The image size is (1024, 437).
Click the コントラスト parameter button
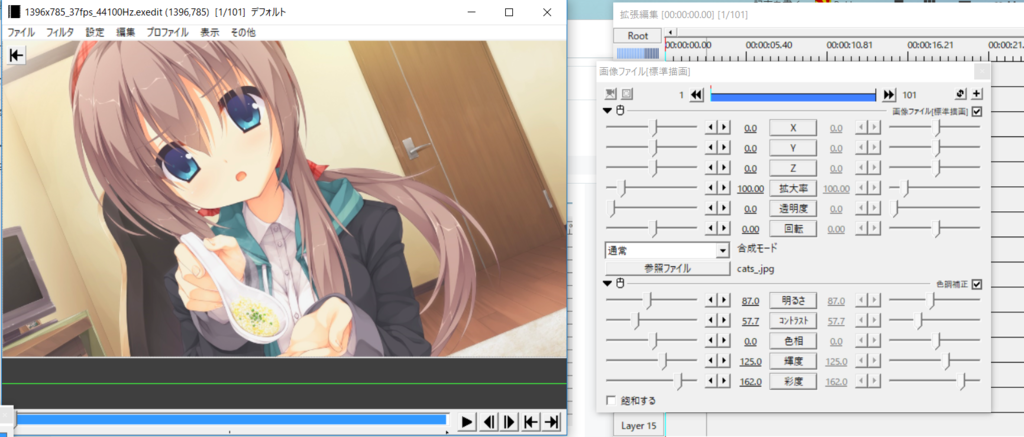point(793,321)
